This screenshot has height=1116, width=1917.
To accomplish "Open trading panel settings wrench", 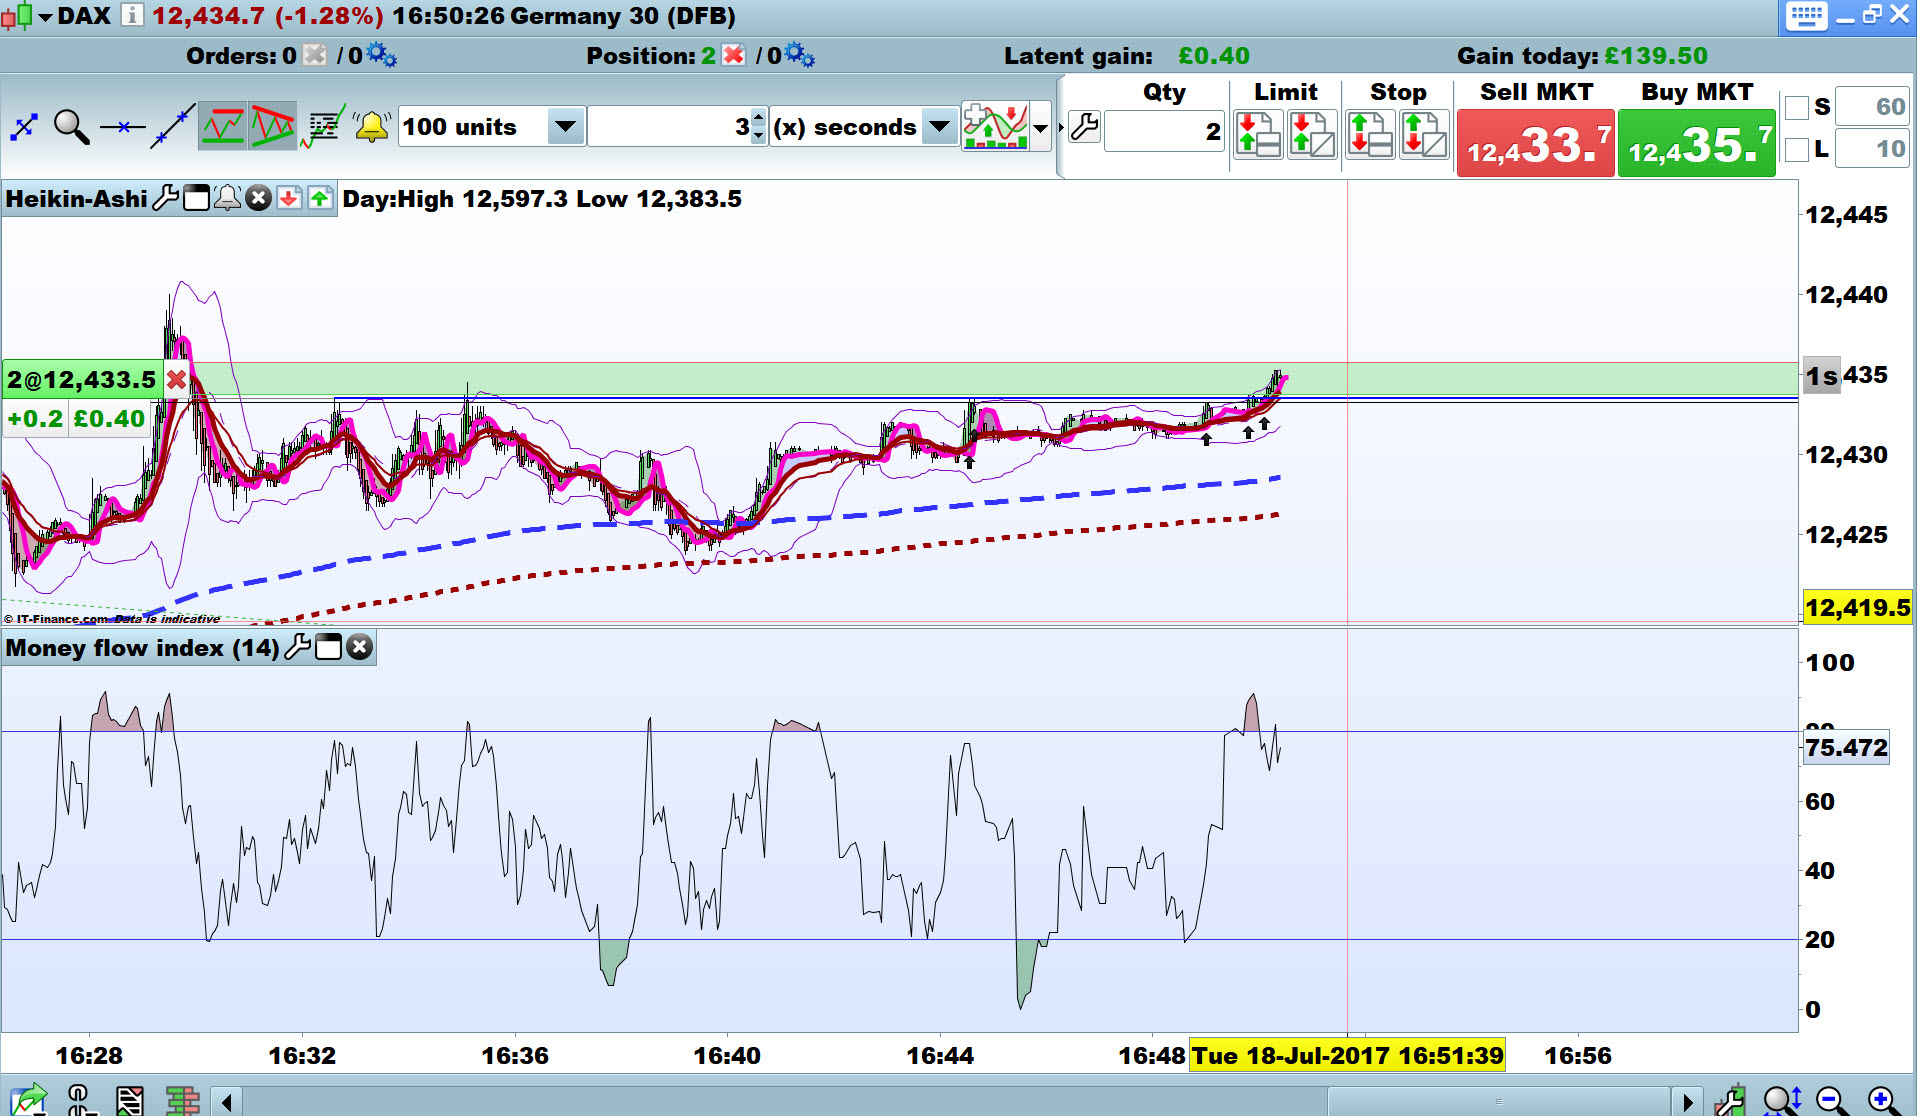I will [x=1084, y=128].
